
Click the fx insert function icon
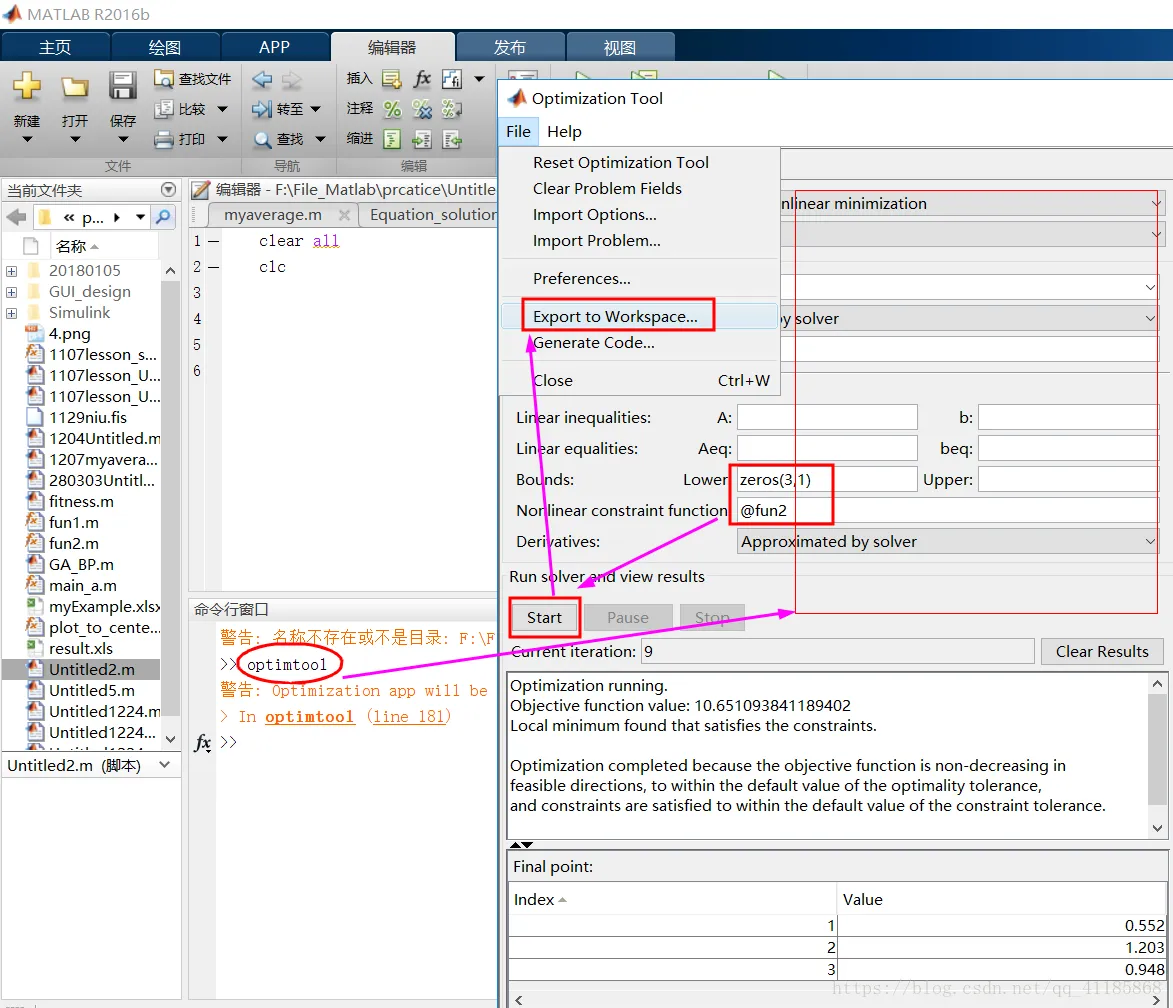pos(423,78)
